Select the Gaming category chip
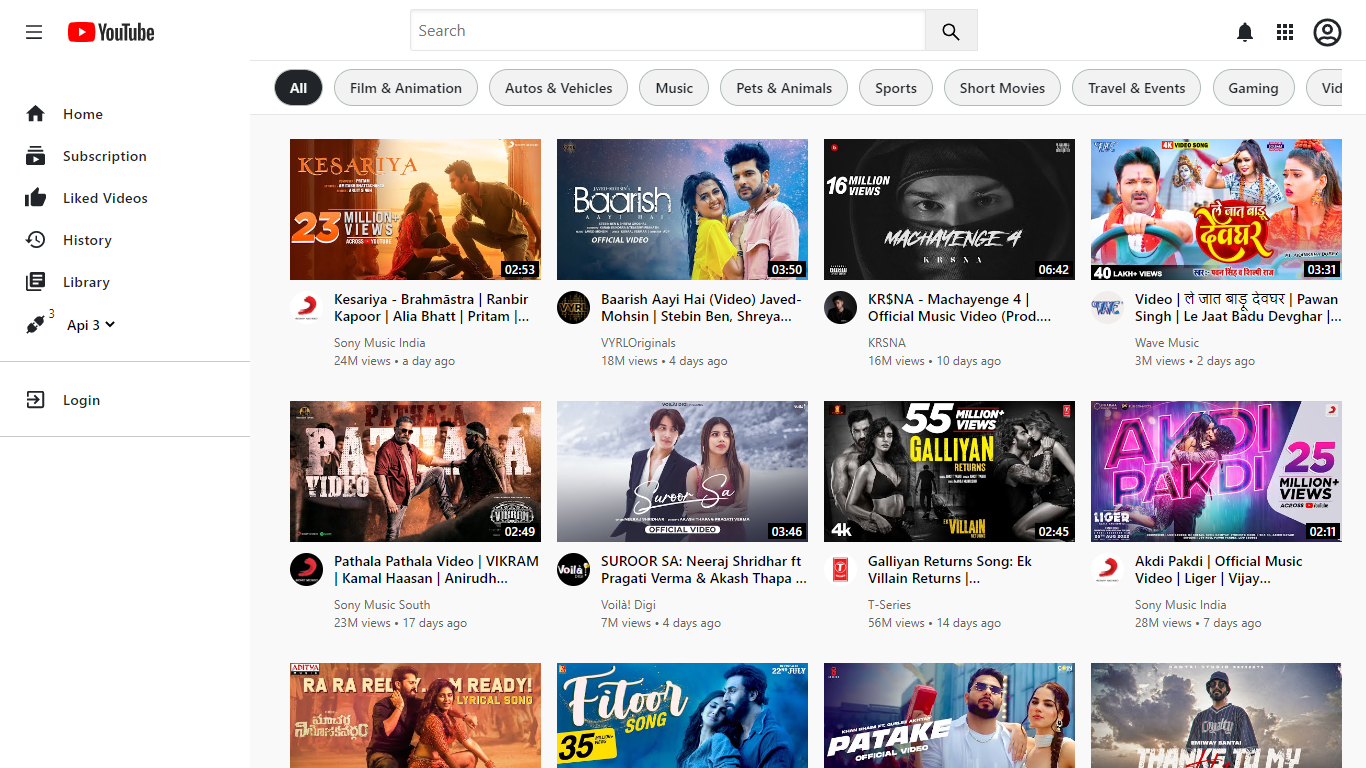 [x=1253, y=88]
